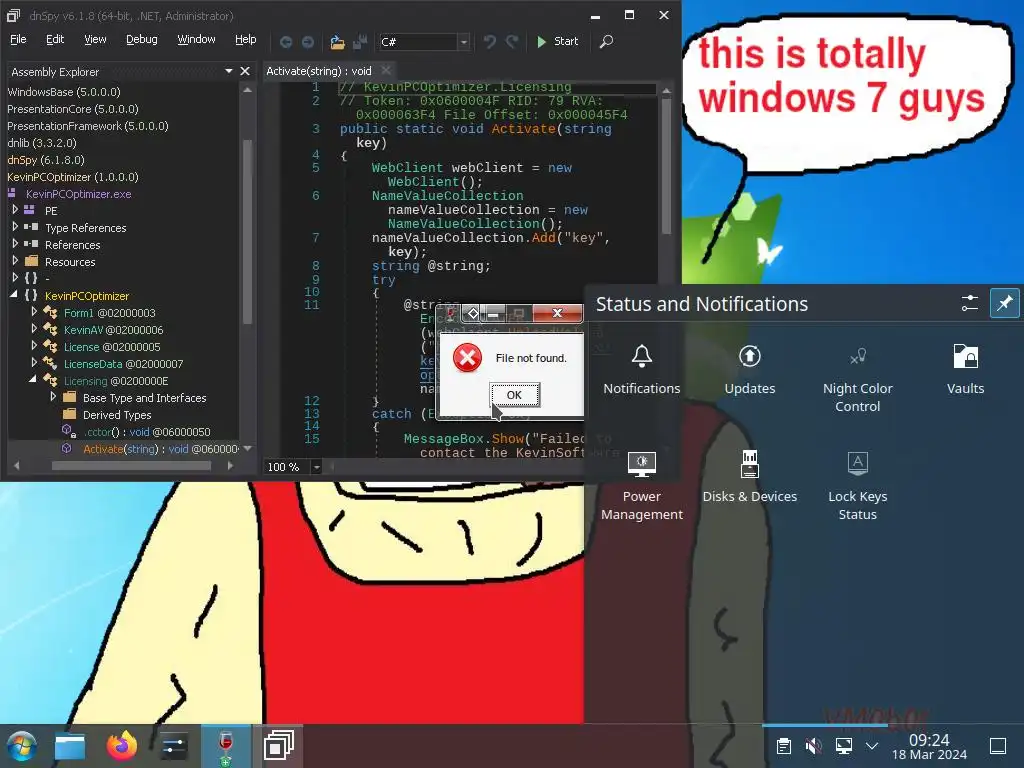
Task: Expand Form1 @02000003 class node
Action: click(x=34, y=312)
